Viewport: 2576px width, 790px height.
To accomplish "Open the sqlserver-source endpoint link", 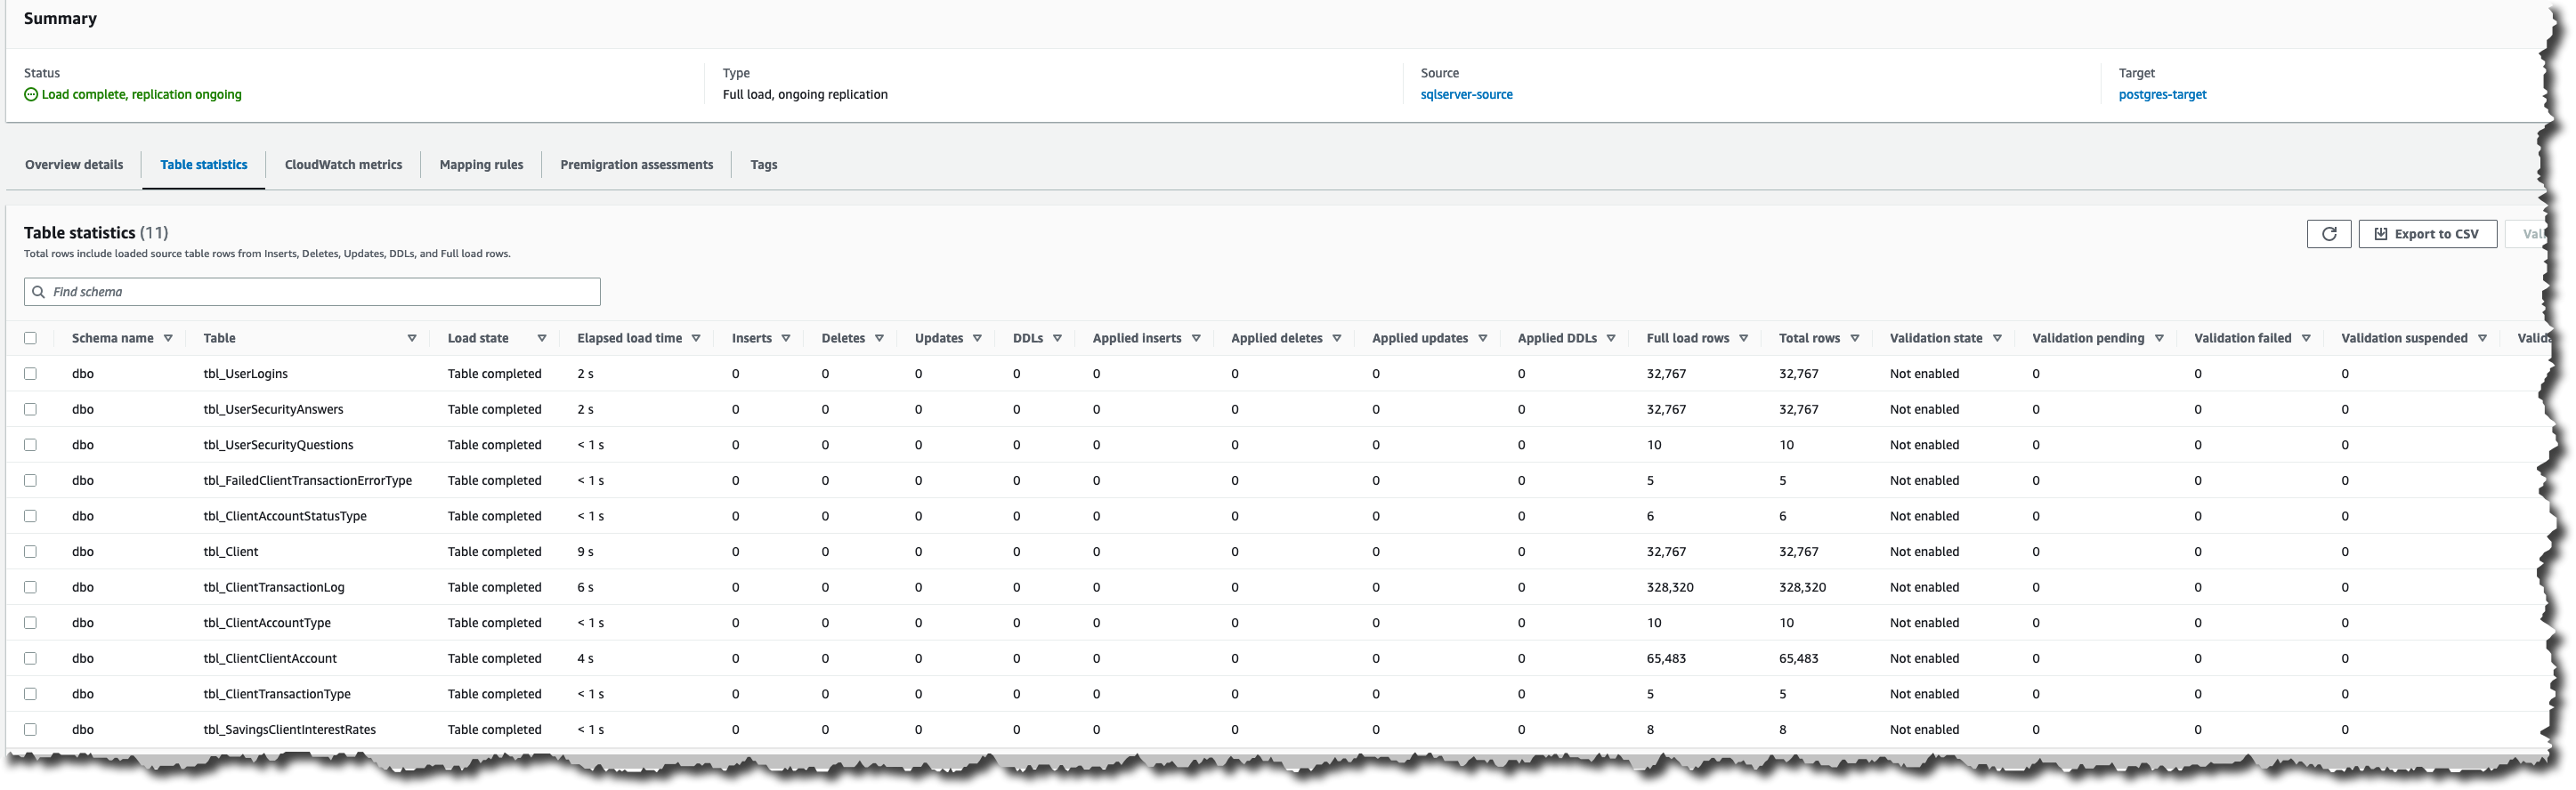I will click(1466, 95).
